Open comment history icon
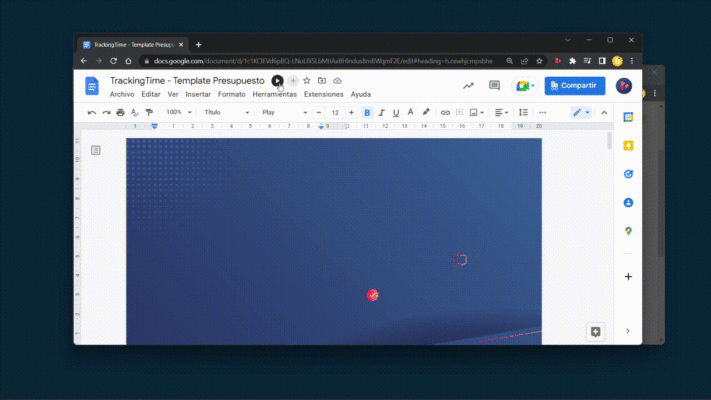Viewport: 711px width, 400px height. [x=494, y=85]
